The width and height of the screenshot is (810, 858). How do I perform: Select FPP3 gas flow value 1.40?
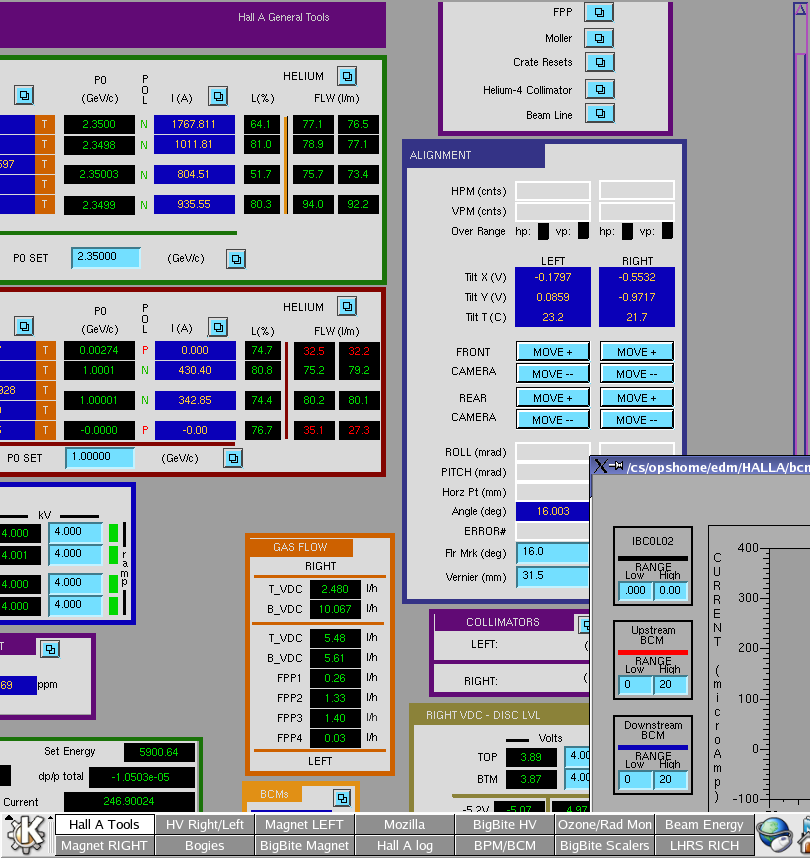point(335,718)
